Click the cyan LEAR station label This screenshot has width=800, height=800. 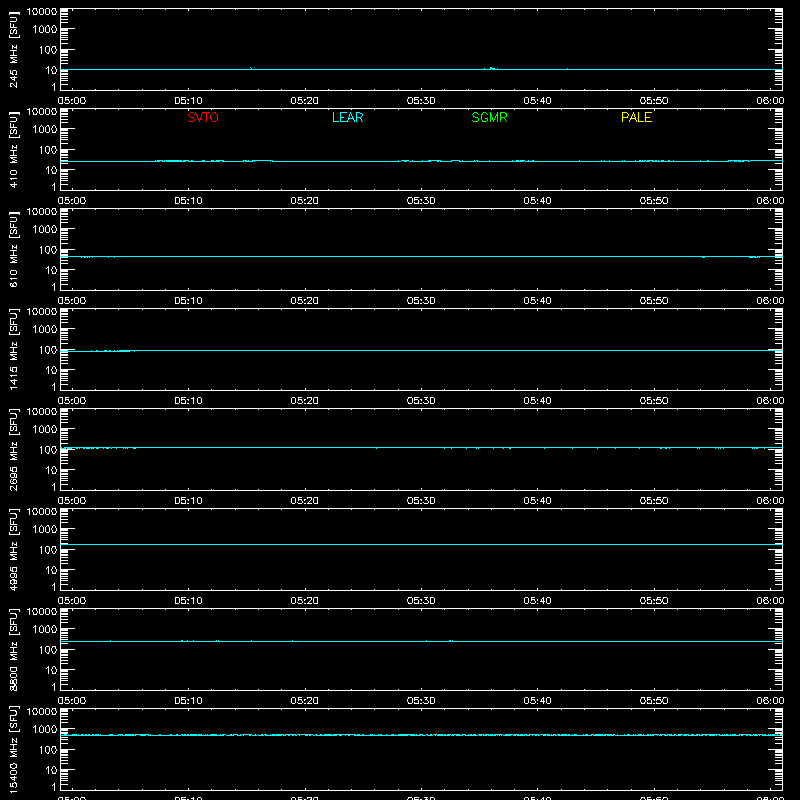click(347, 117)
